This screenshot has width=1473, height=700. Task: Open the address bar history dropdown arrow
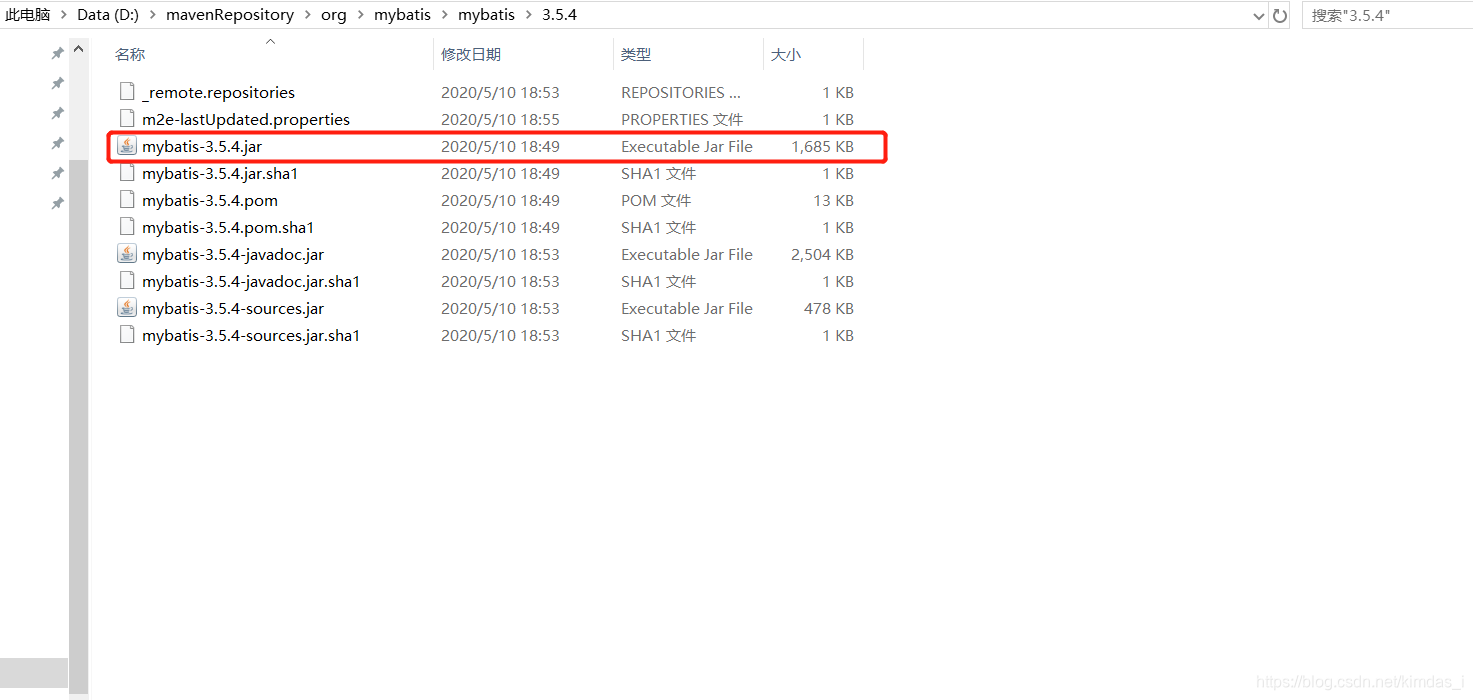(1259, 16)
